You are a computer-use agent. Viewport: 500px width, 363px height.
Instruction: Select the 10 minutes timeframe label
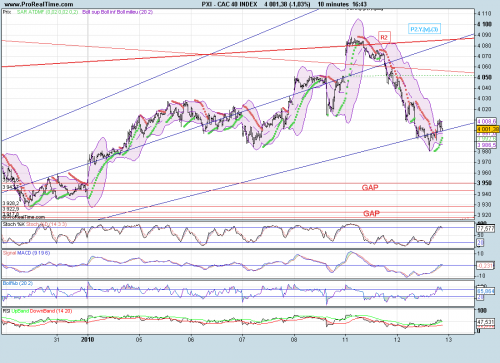pos(333,4)
